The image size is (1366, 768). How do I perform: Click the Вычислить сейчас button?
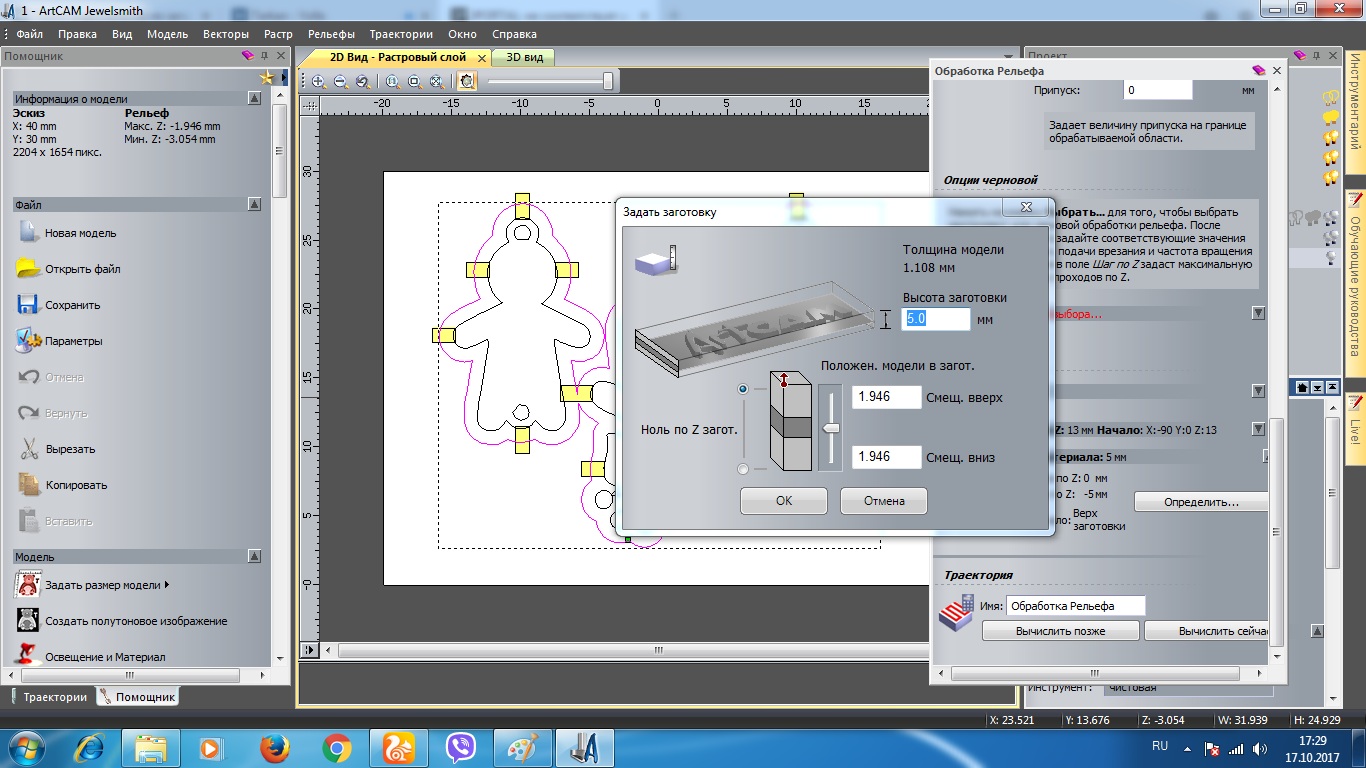coord(1207,631)
